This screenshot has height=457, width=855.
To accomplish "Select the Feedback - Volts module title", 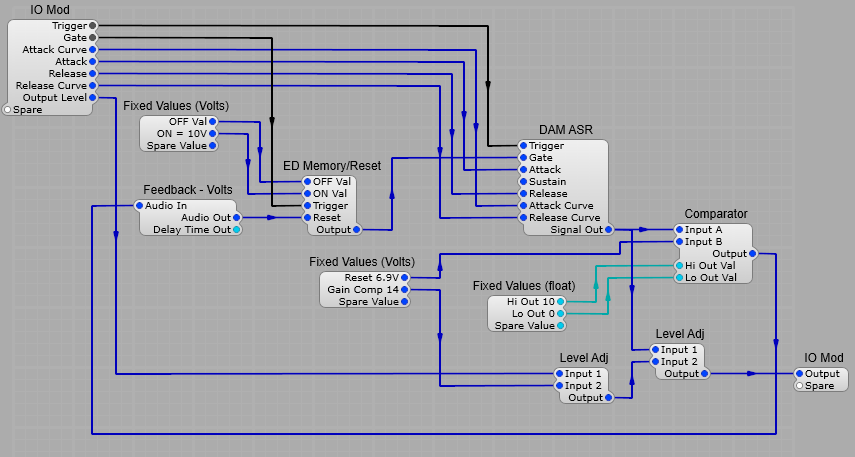I will click(188, 189).
